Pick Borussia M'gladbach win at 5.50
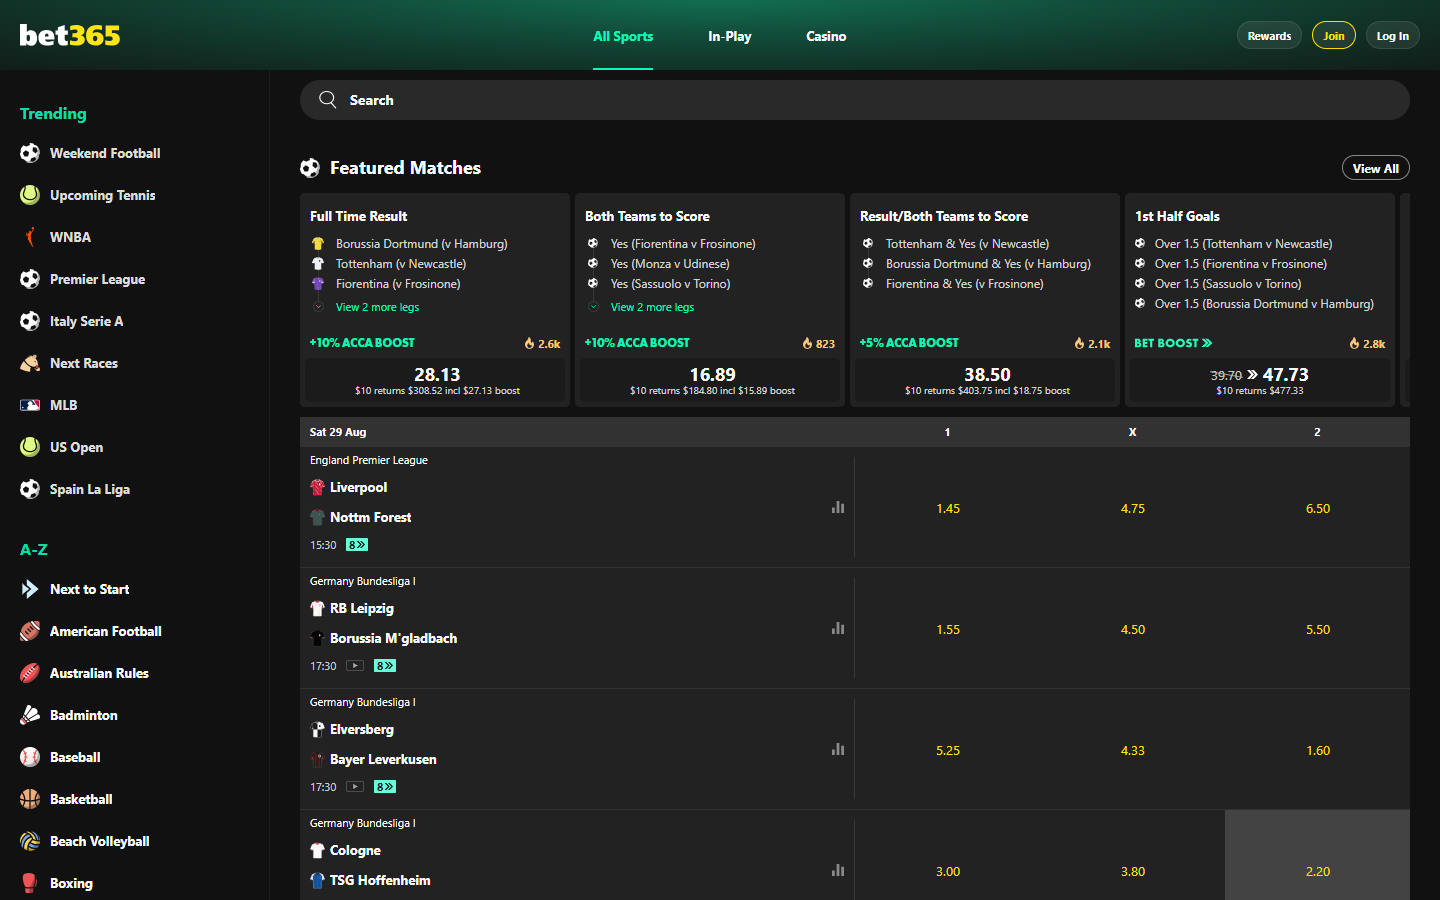Image resolution: width=1440 pixels, height=900 pixels. click(x=1318, y=629)
